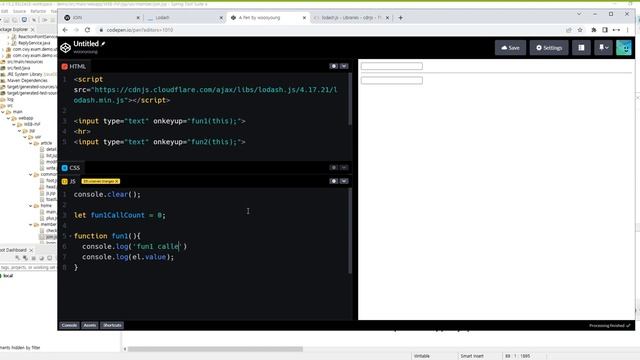
Task: Select the CSS editor tab
Action: coord(71,168)
